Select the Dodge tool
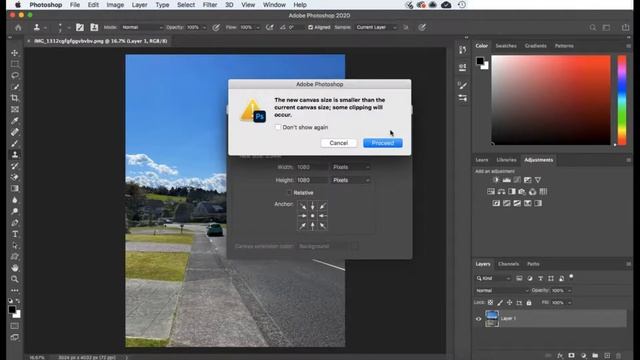The width and height of the screenshot is (640, 360). [x=15, y=211]
